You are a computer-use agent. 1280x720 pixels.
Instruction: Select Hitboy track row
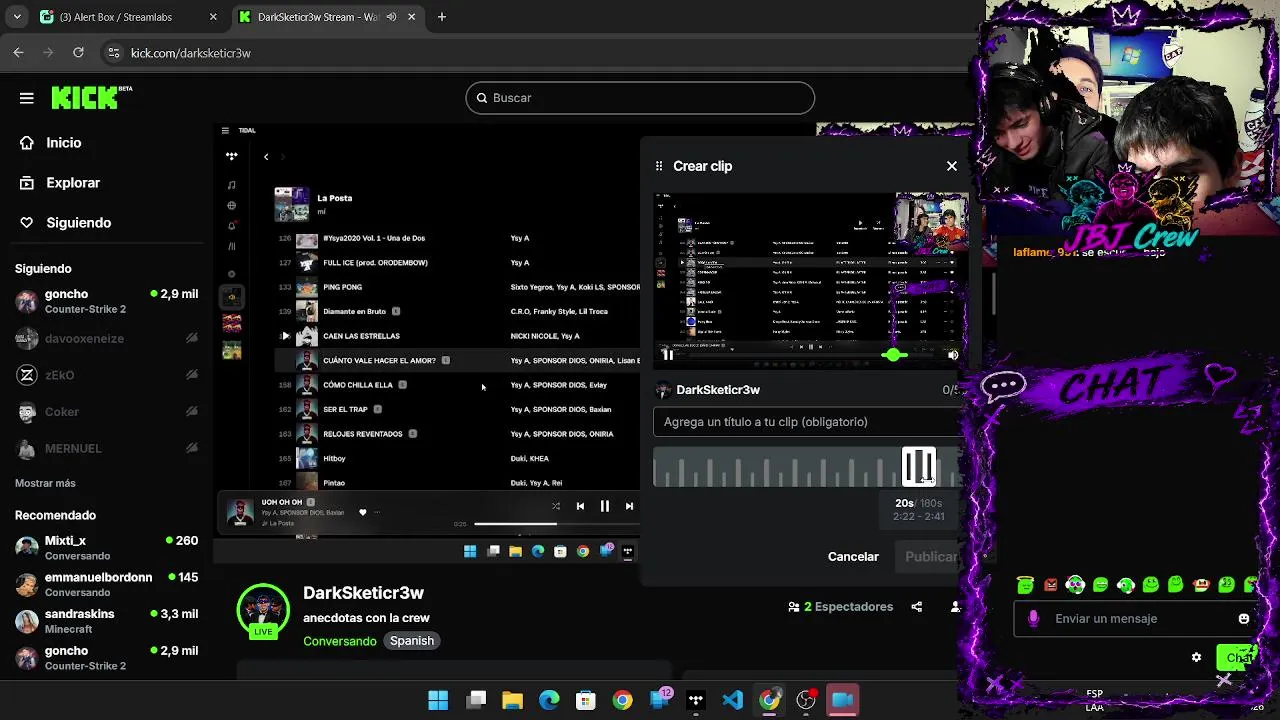(457, 458)
